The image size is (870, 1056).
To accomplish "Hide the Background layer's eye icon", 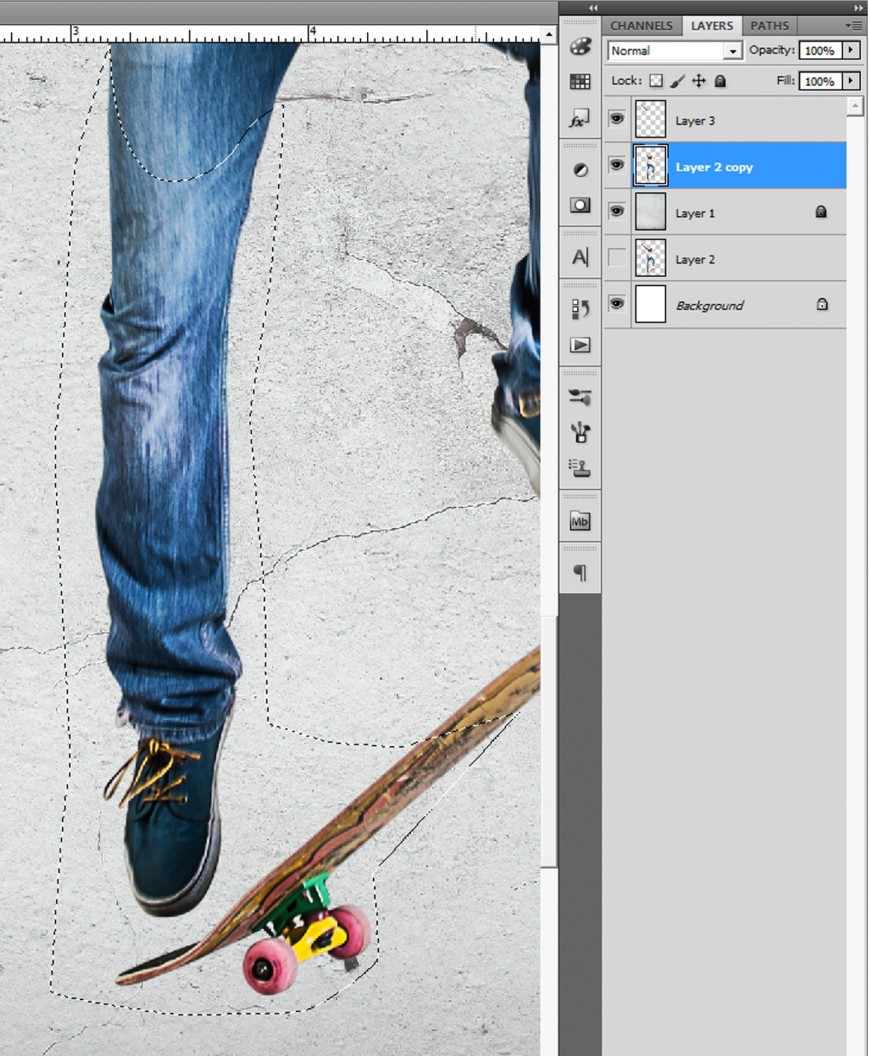I will (x=616, y=304).
